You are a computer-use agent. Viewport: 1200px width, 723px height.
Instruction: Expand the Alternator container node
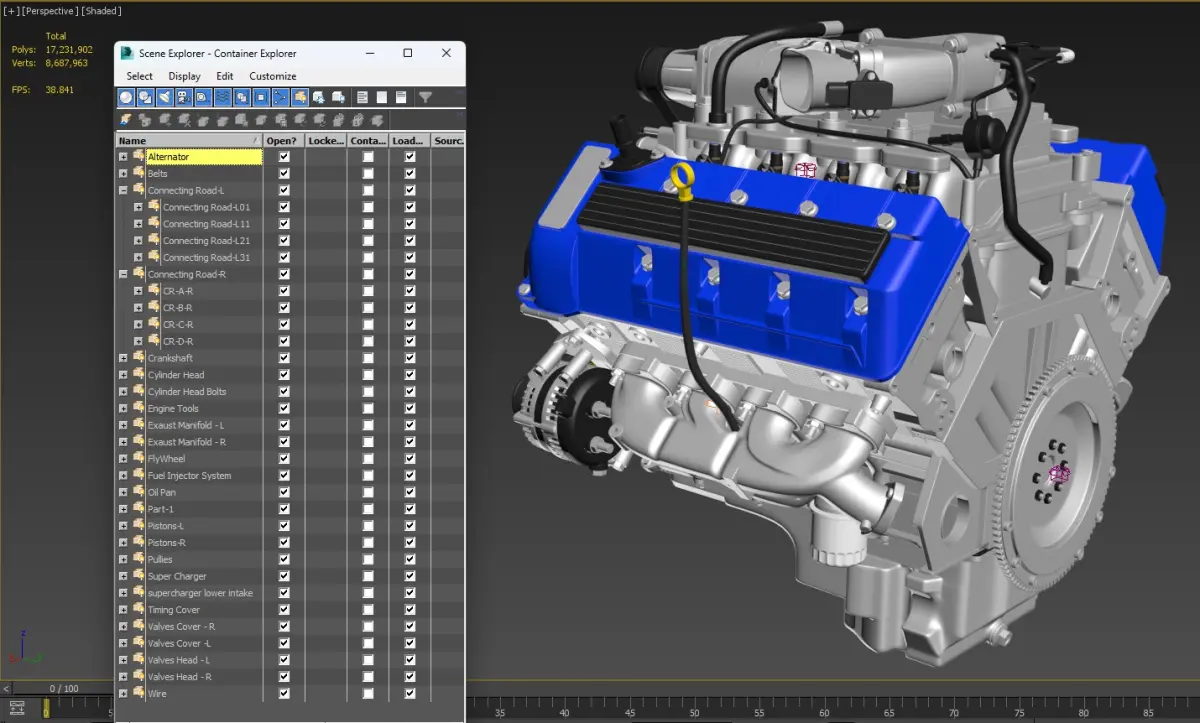click(123, 157)
